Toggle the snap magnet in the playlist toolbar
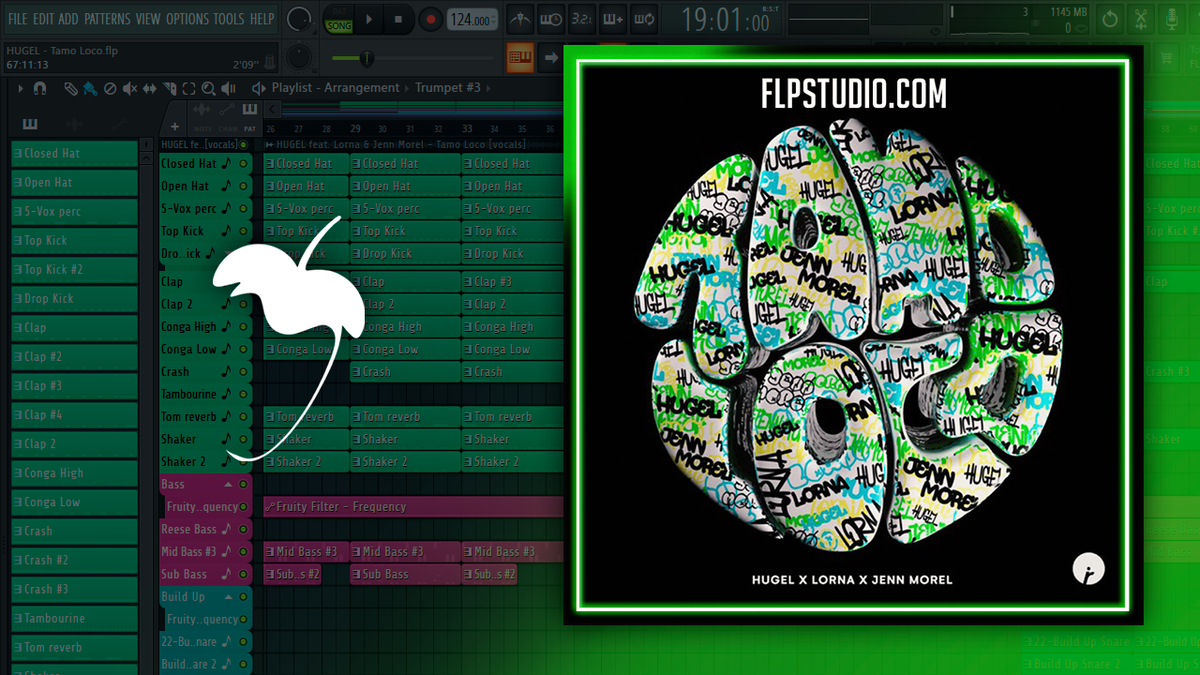Image resolution: width=1200 pixels, height=675 pixels. [x=40, y=88]
